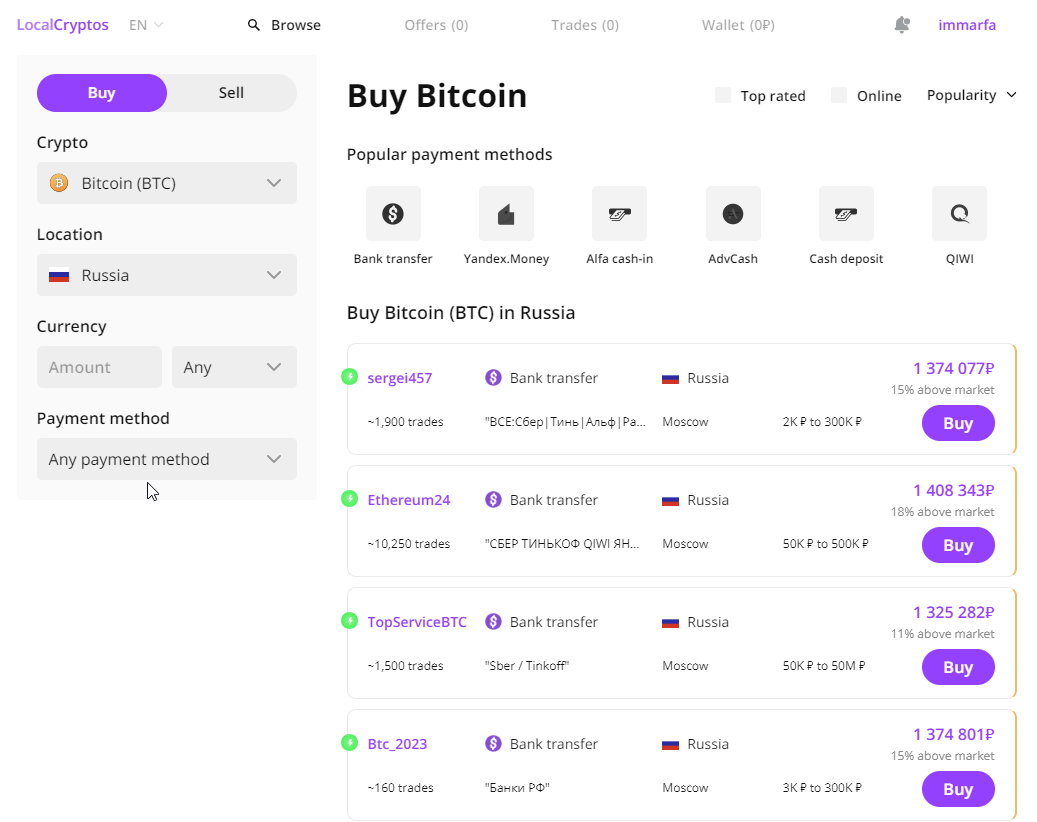Click the Amount input field
The height and width of the screenshot is (822, 1037).
[x=99, y=367]
